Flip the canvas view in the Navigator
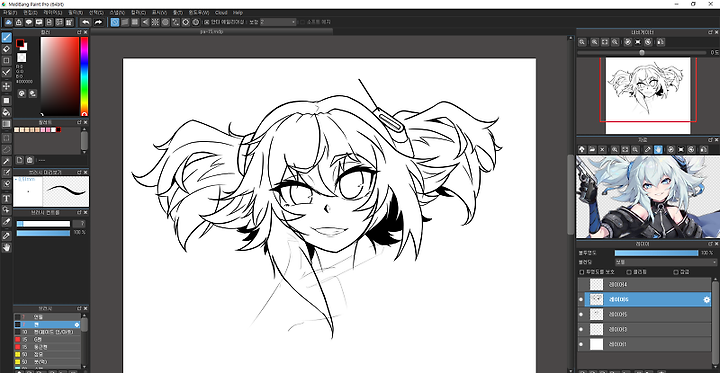Viewport: 720px width, 373px height. pos(660,42)
